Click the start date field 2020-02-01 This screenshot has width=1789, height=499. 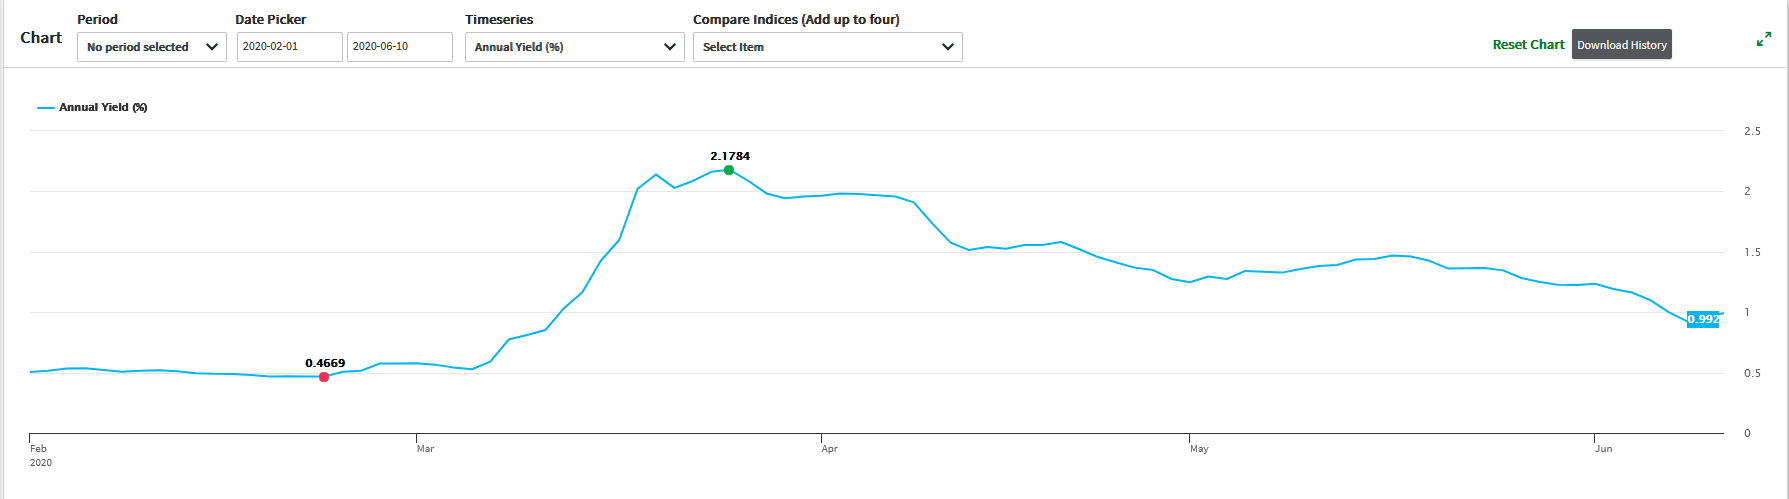(x=289, y=47)
